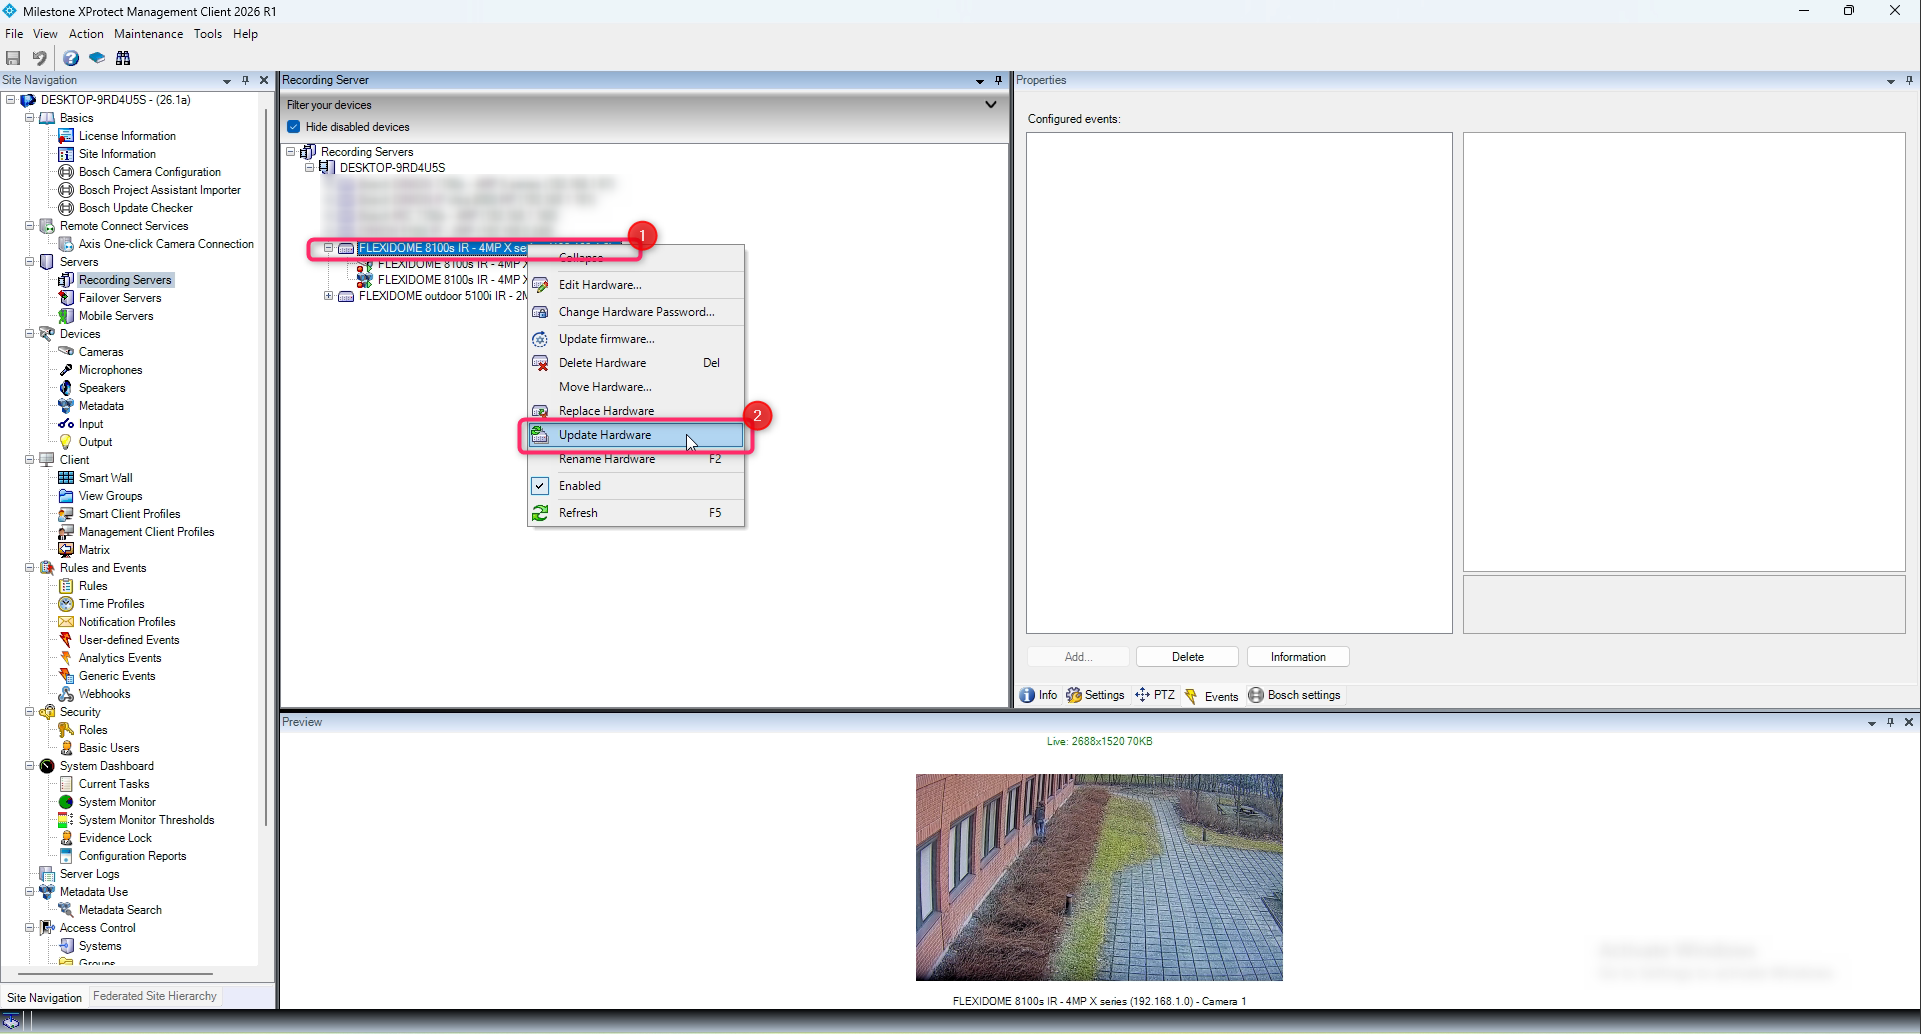Click the Mobile Servers icon
Viewport: 1921px width, 1034px height.
(x=66, y=316)
